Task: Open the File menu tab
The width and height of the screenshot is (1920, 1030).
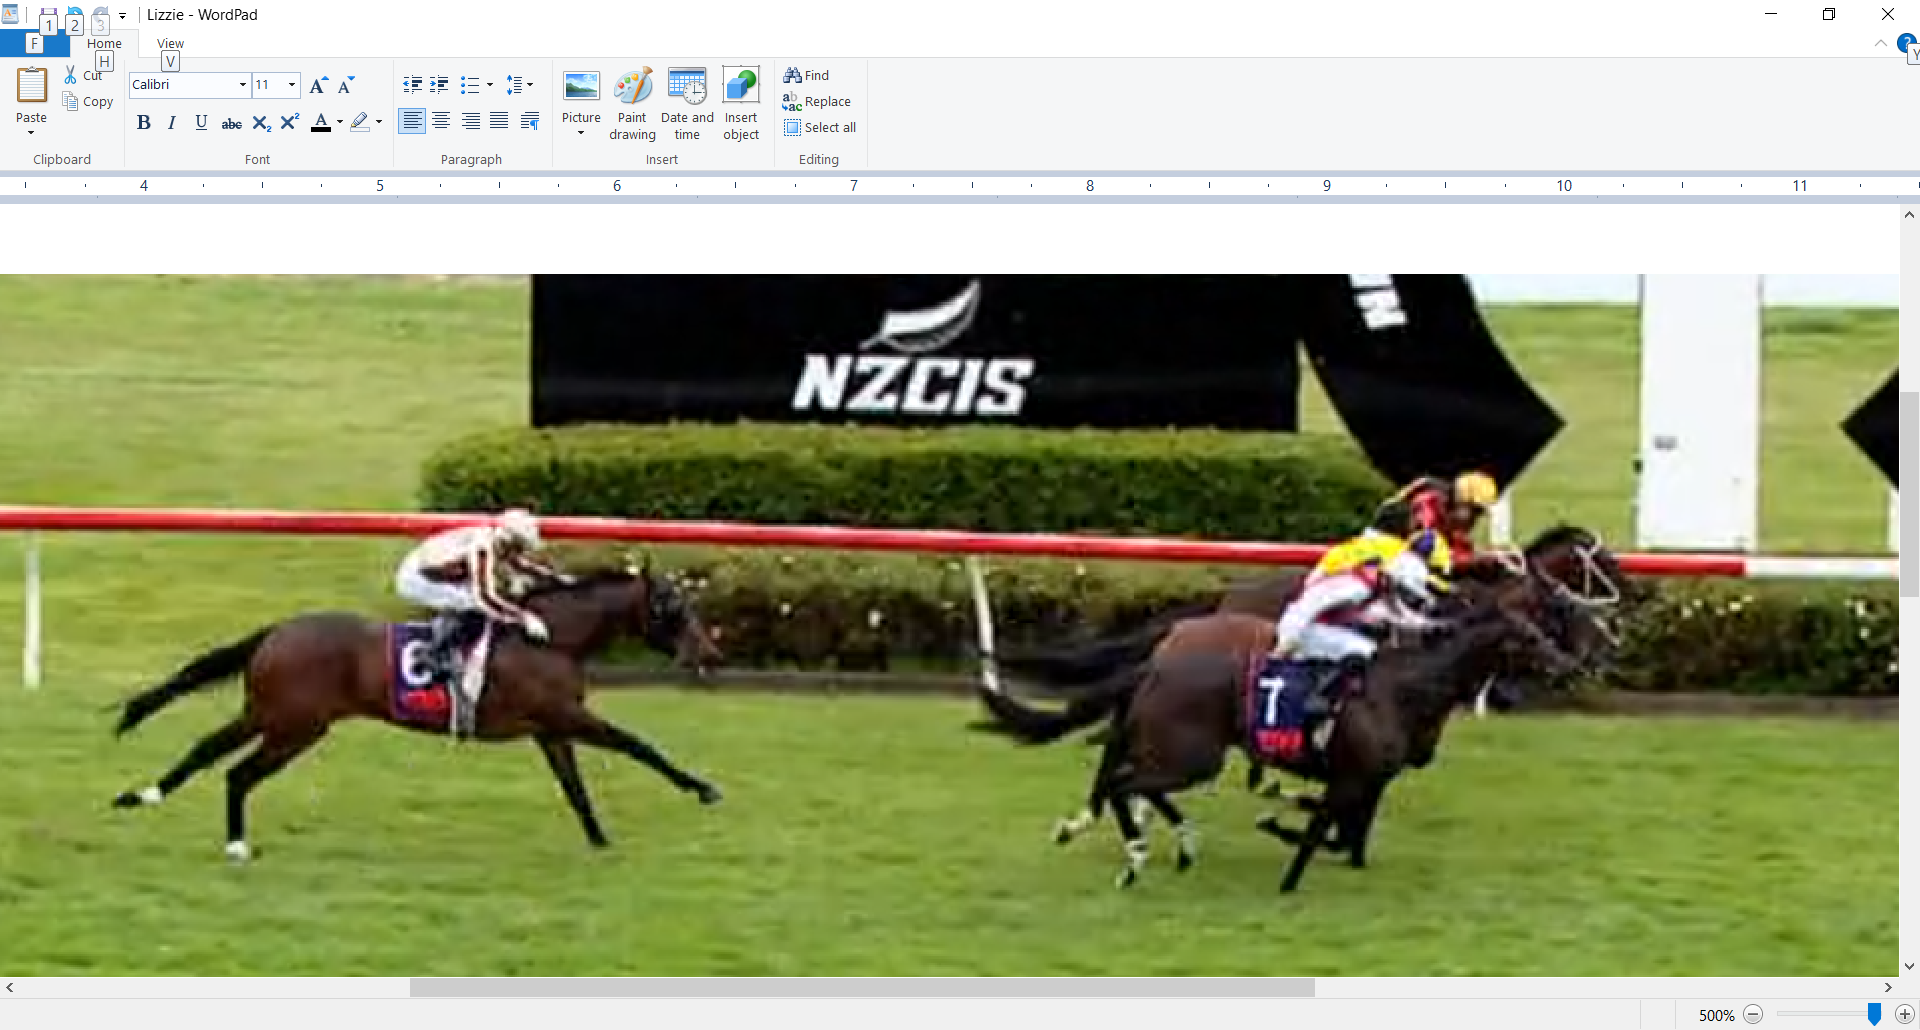Action: point(34,44)
